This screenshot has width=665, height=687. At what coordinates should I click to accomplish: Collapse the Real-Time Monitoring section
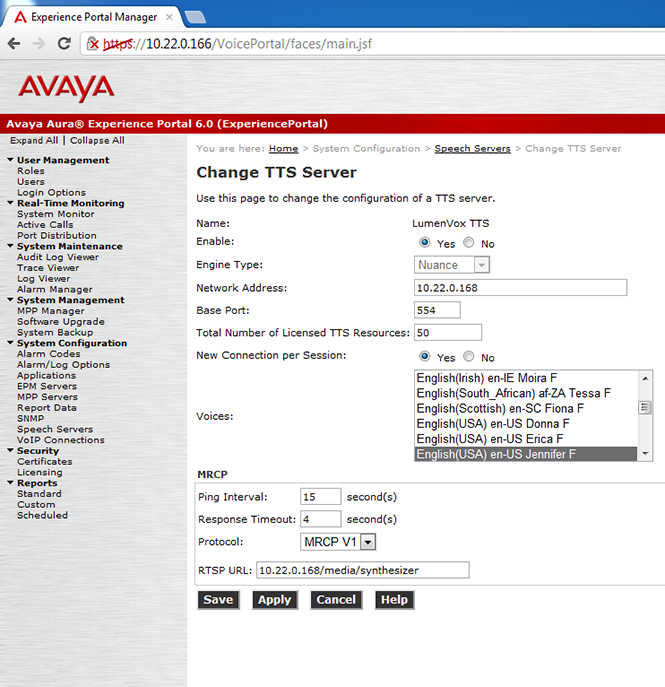coord(11,203)
